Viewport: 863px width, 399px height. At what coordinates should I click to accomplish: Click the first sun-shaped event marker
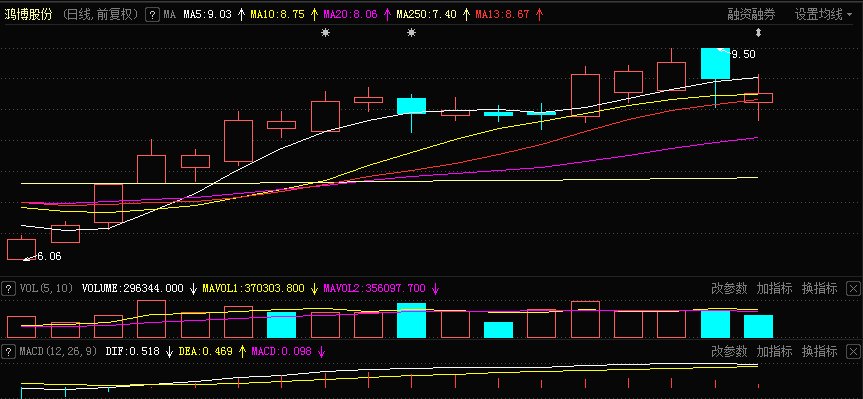coord(325,32)
